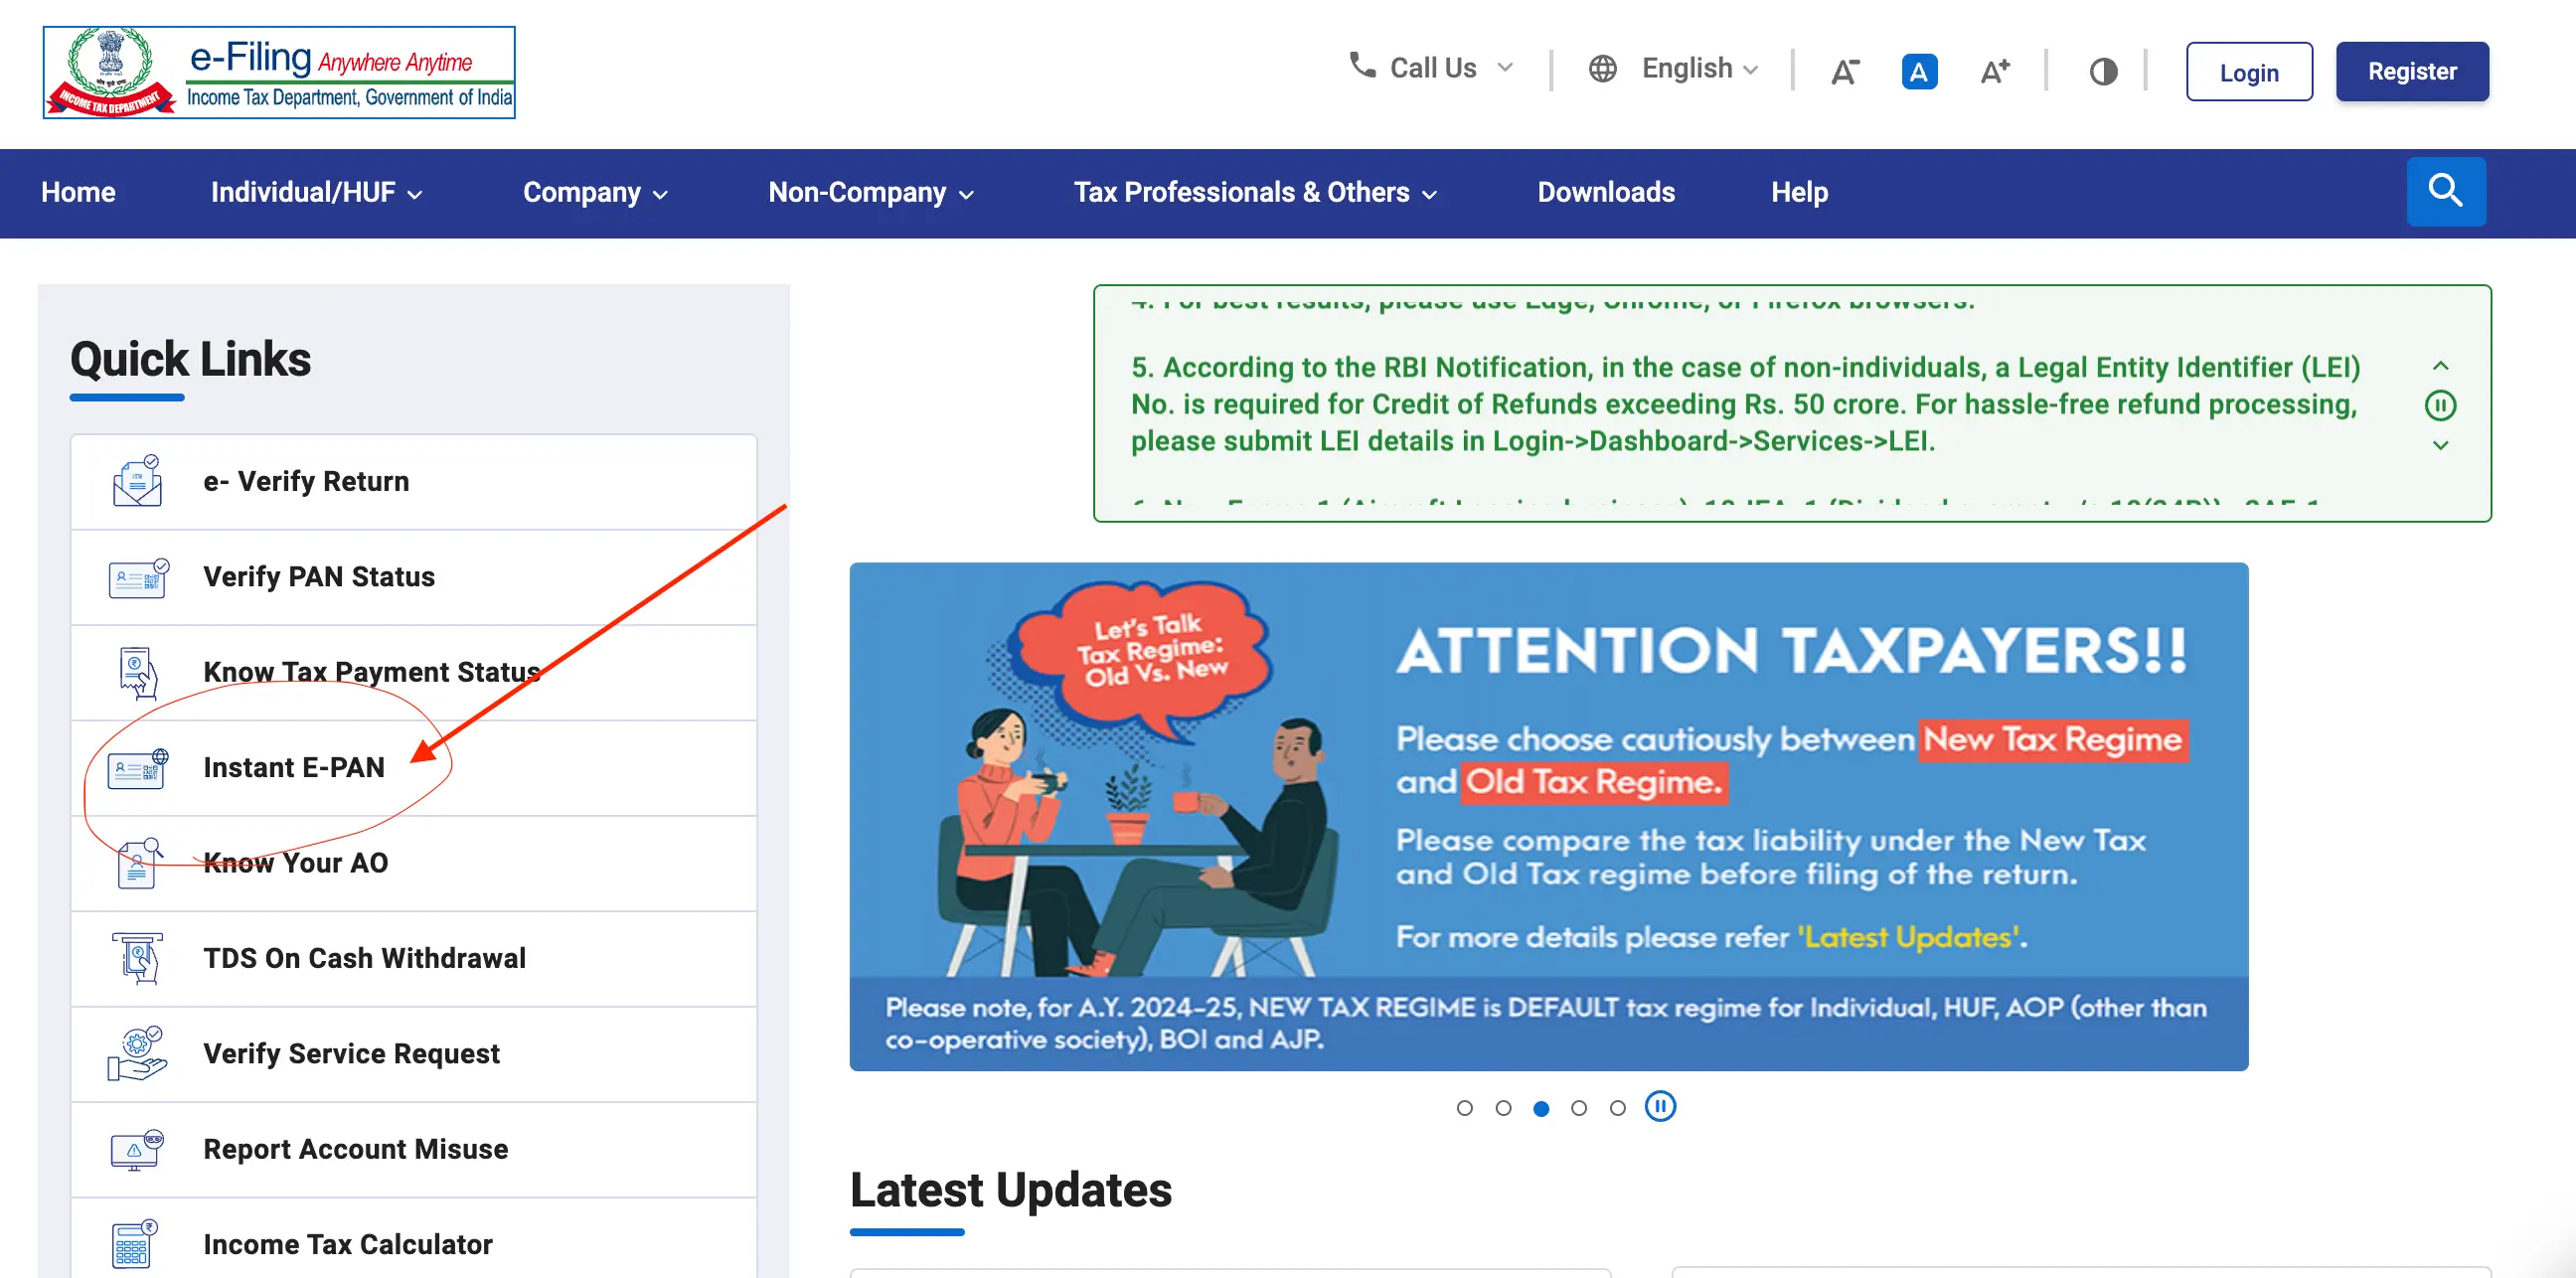The image size is (2576, 1278).
Task: Select the Downloads menu item
Action: [1605, 192]
